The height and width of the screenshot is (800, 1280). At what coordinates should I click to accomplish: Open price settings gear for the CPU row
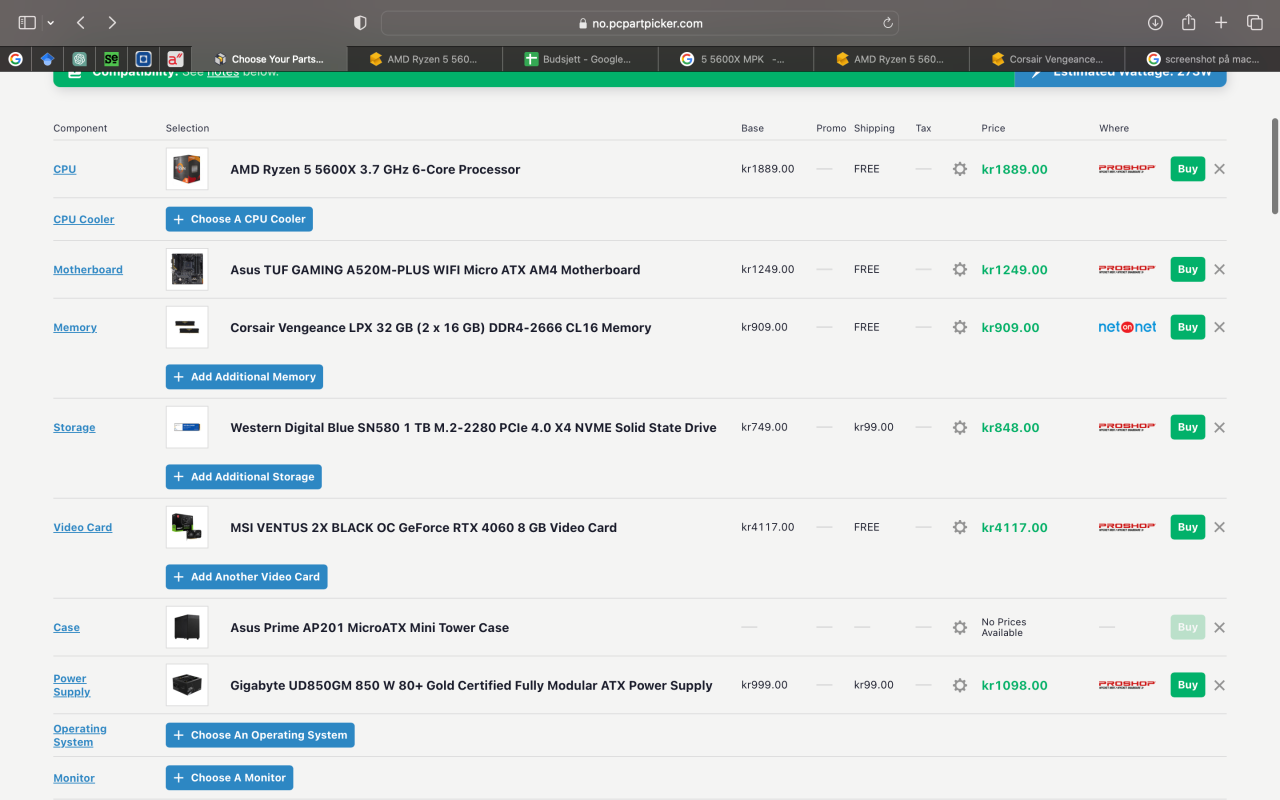[959, 169]
